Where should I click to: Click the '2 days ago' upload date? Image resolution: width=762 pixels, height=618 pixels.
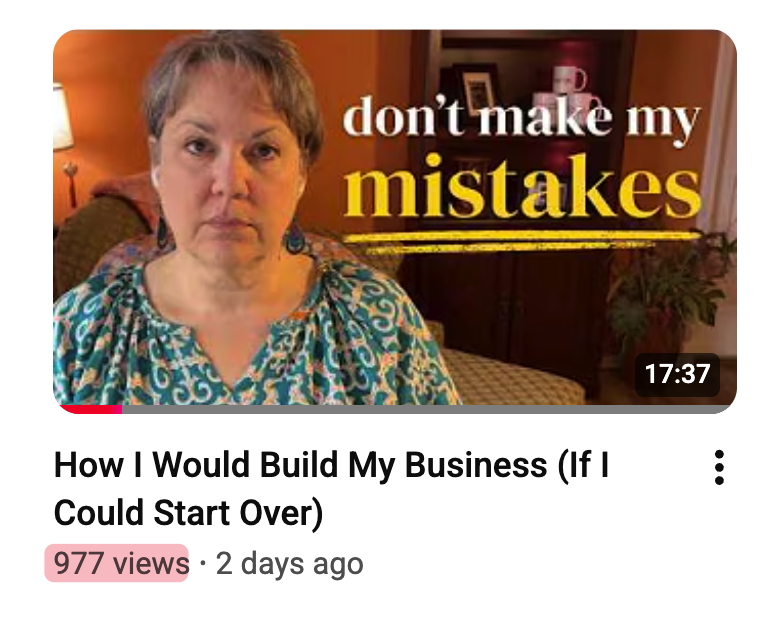(289, 564)
